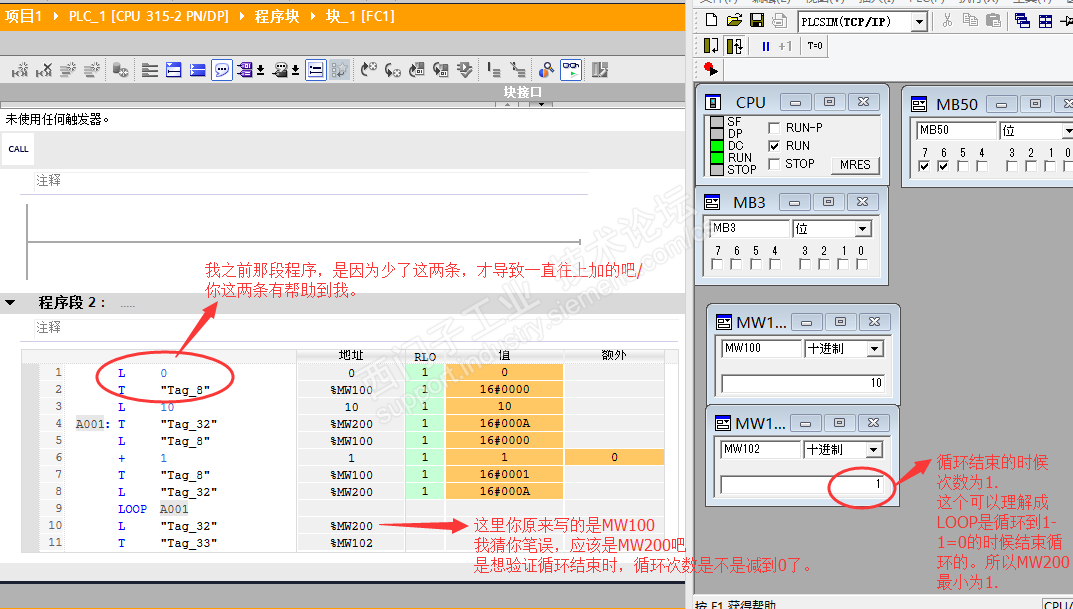The height and width of the screenshot is (609, 1073).
Task: Collapse 程序段 2 network triangle
Action: [x=10, y=302]
